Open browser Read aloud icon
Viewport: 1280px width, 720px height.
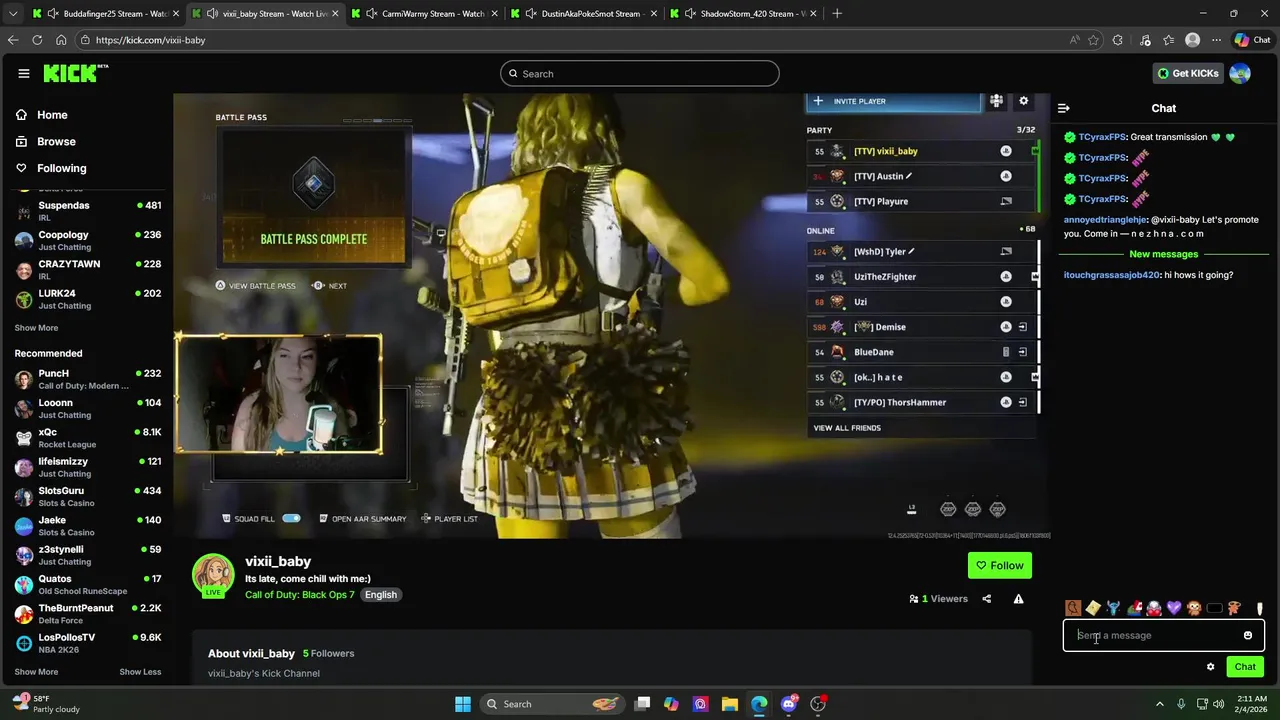(x=1074, y=40)
